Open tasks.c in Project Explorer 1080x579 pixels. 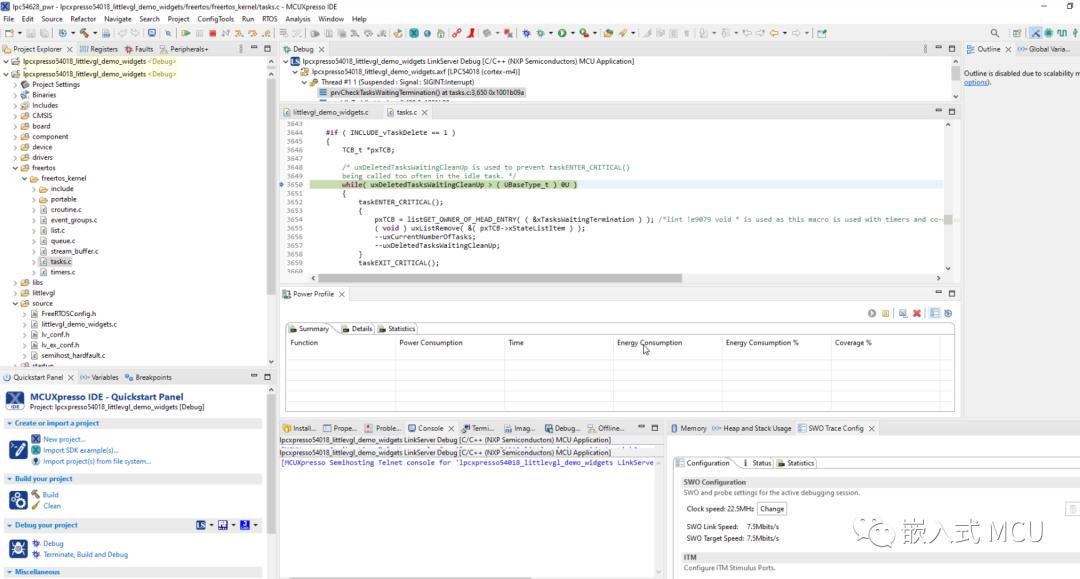(61, 262)
